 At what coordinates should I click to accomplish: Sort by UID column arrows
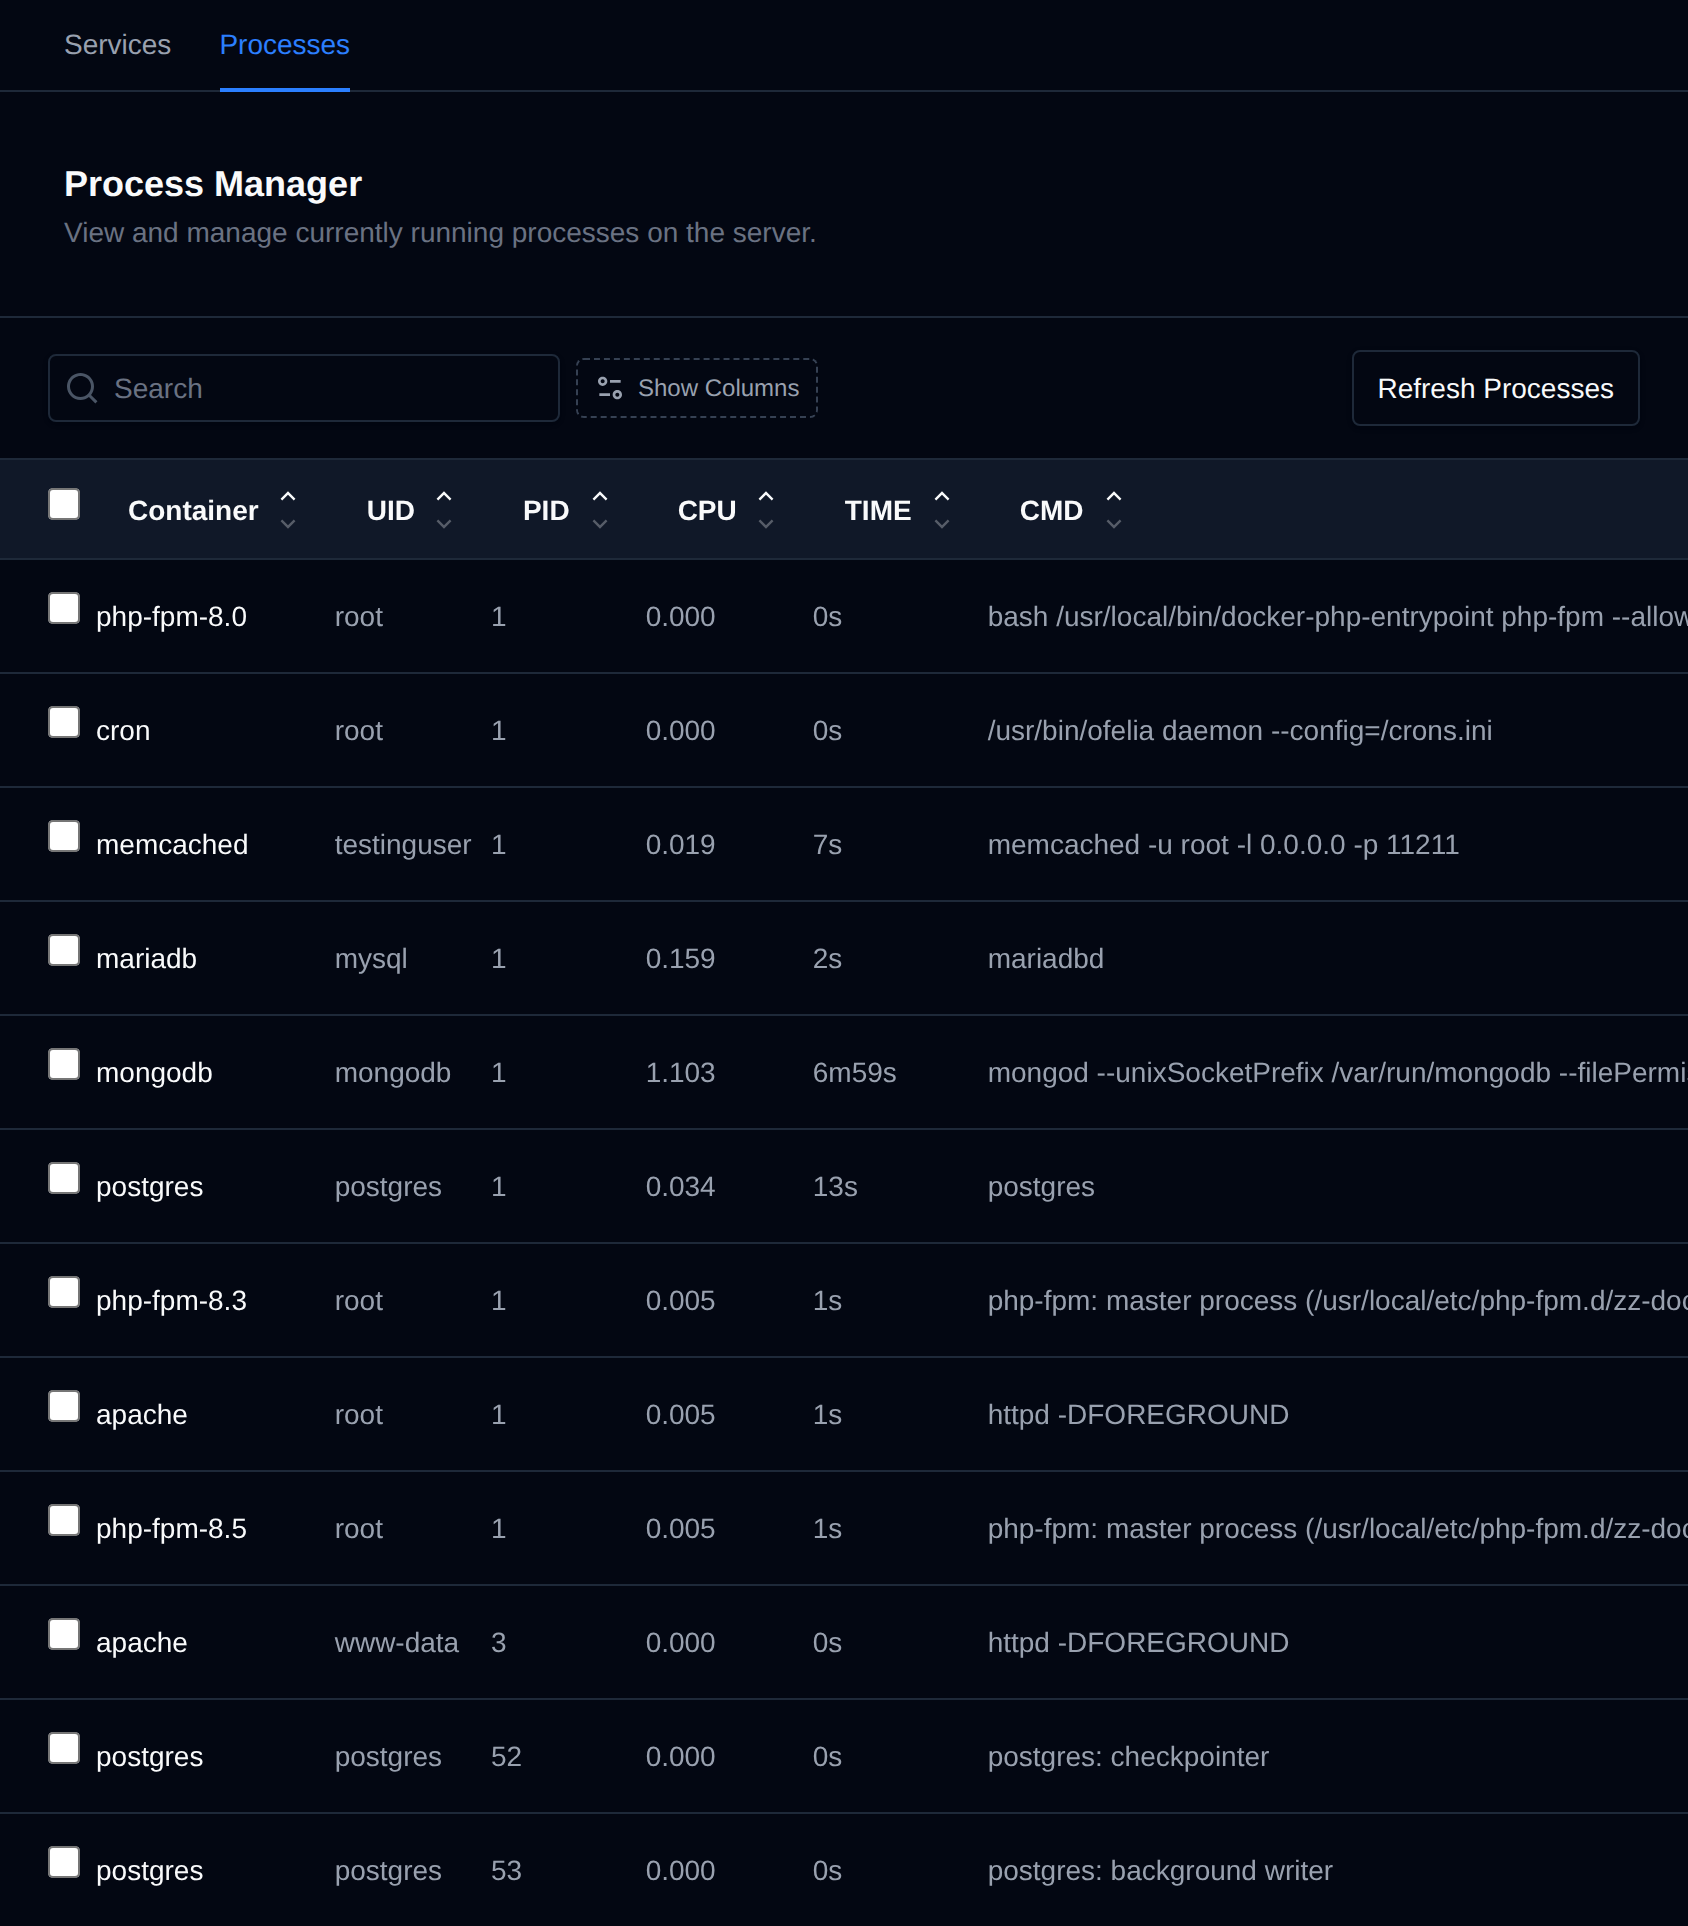(x=444, y=510)
